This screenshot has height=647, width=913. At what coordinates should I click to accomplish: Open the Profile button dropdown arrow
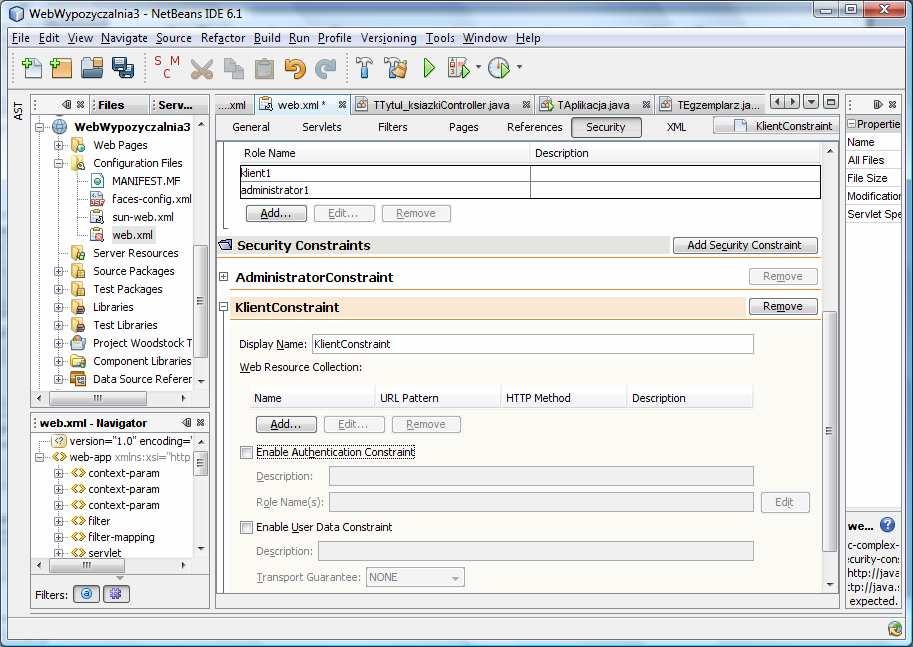pyautogui.click(x=519, y=67)
